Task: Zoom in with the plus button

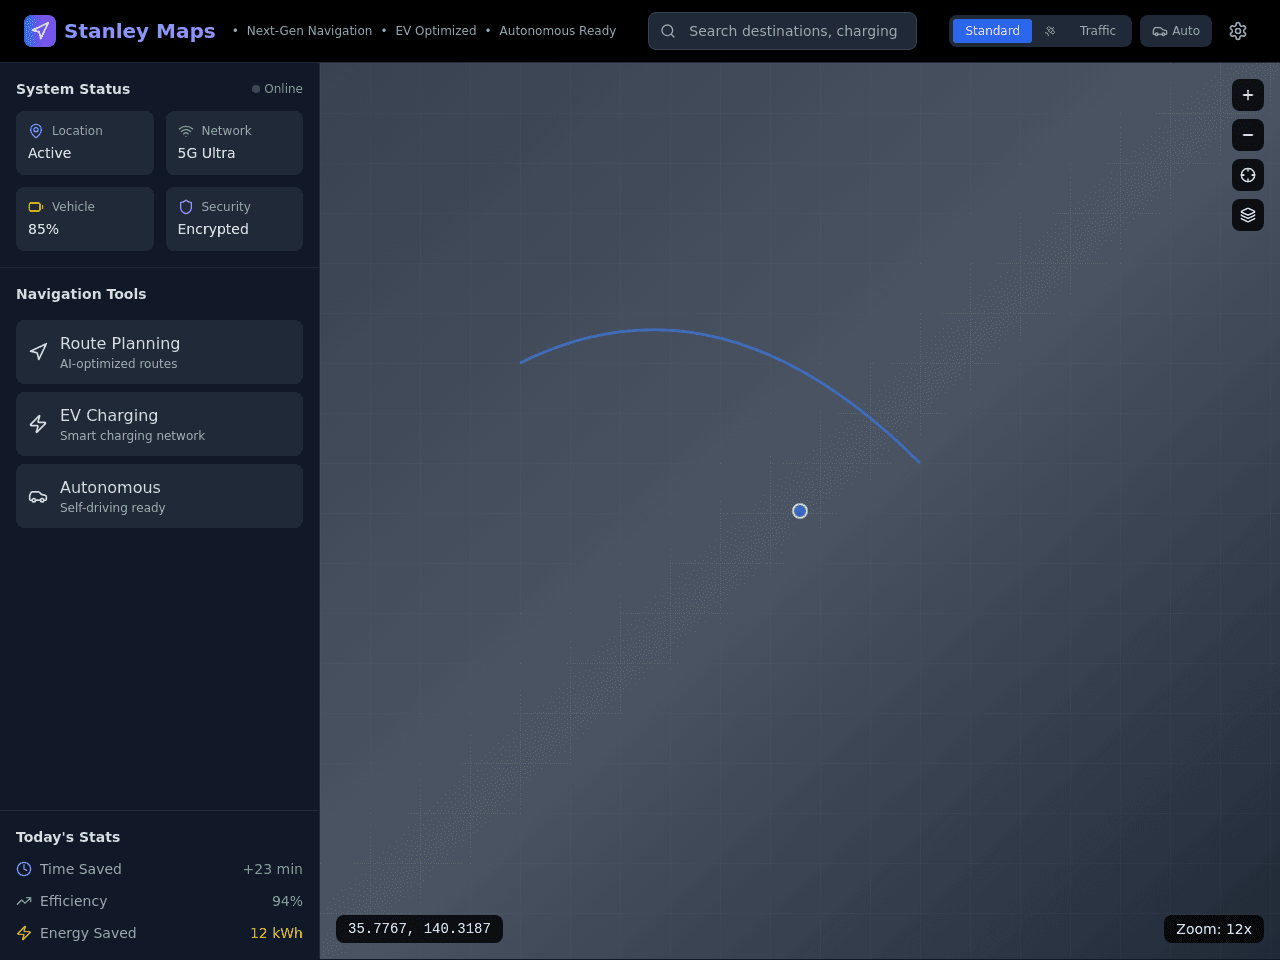Action: pyautogui.click(x=1248, y=95)
